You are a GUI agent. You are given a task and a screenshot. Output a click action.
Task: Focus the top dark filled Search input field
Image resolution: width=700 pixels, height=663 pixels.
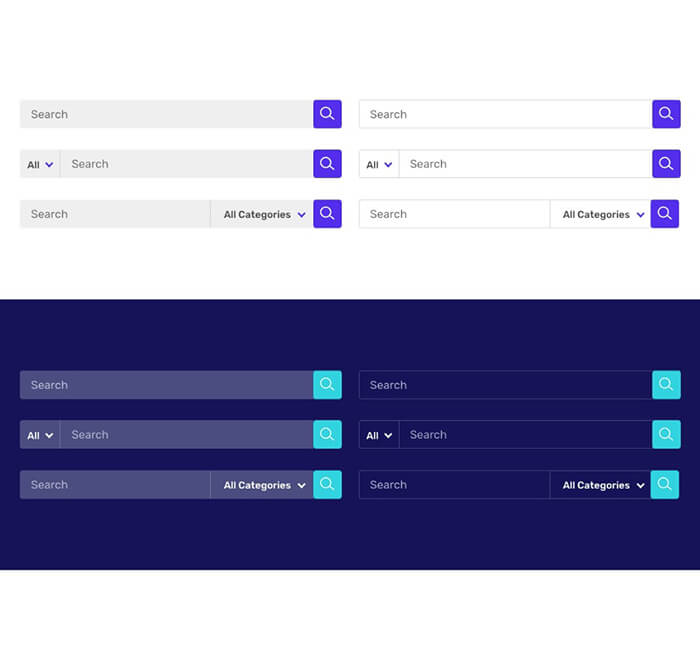(165, 385)
